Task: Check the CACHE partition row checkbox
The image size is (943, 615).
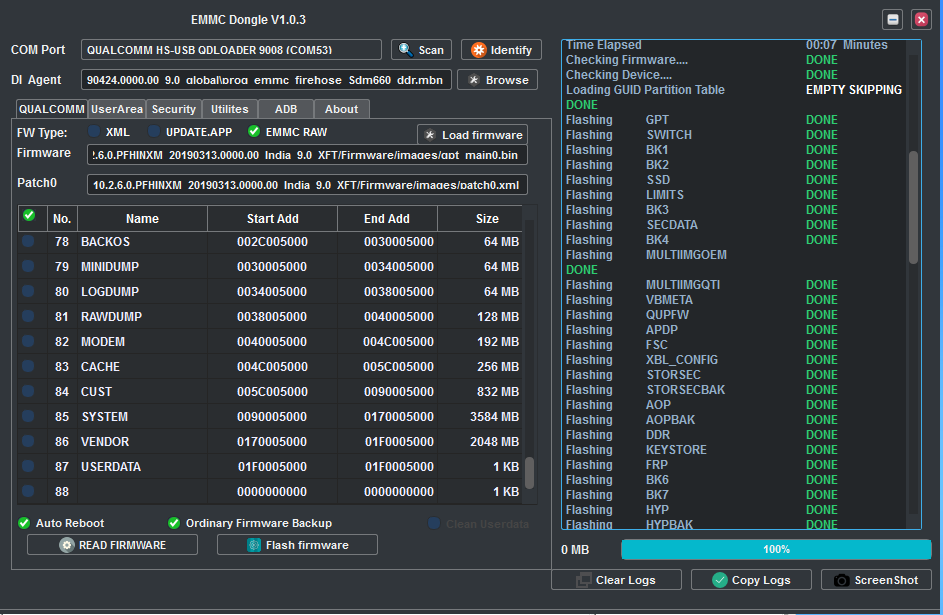Action: coord(28,366)
